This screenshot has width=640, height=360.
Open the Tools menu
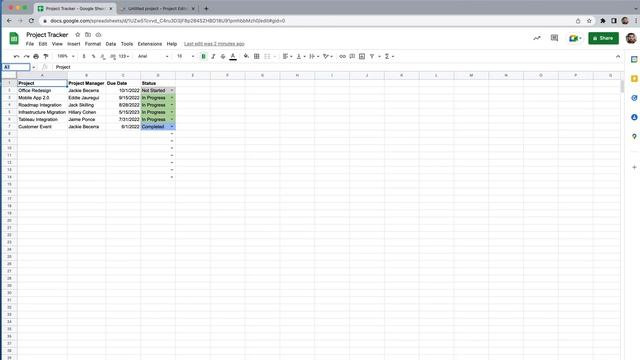(x=127, y=44)
